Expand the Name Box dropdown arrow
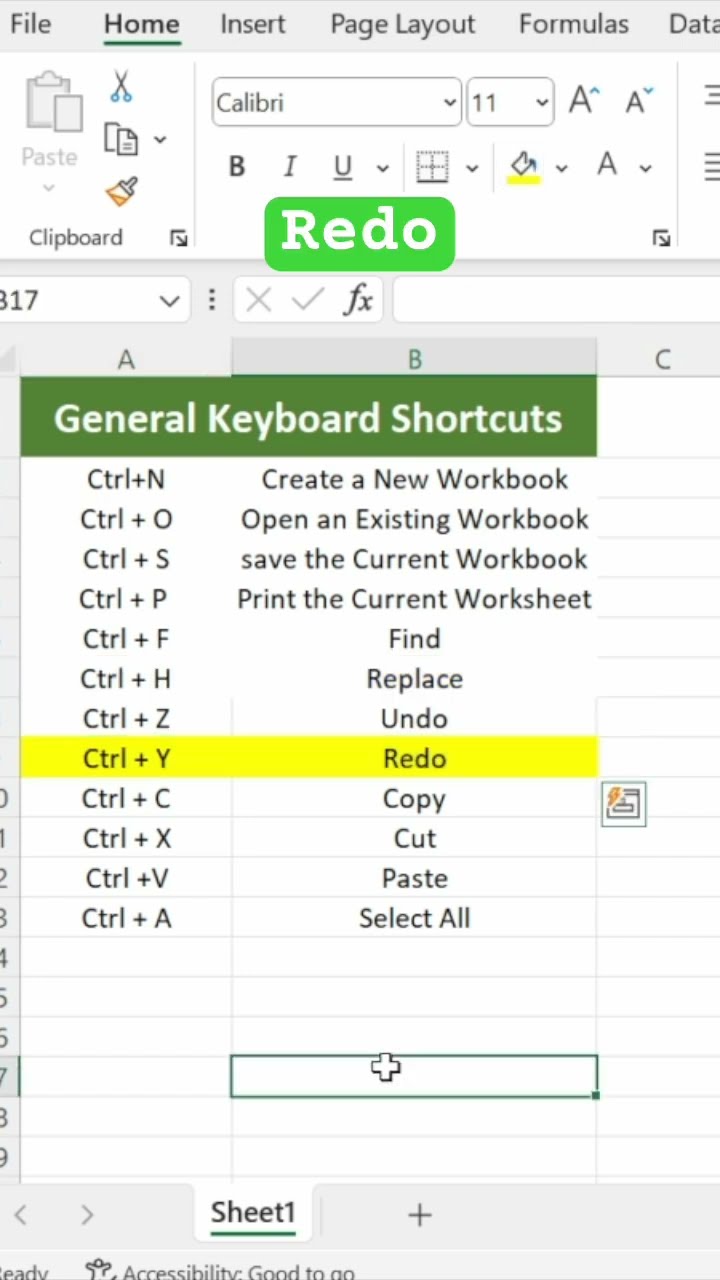Image resolution: width=720 pixels, height=1280 pixels. click(x=169, y=300)
